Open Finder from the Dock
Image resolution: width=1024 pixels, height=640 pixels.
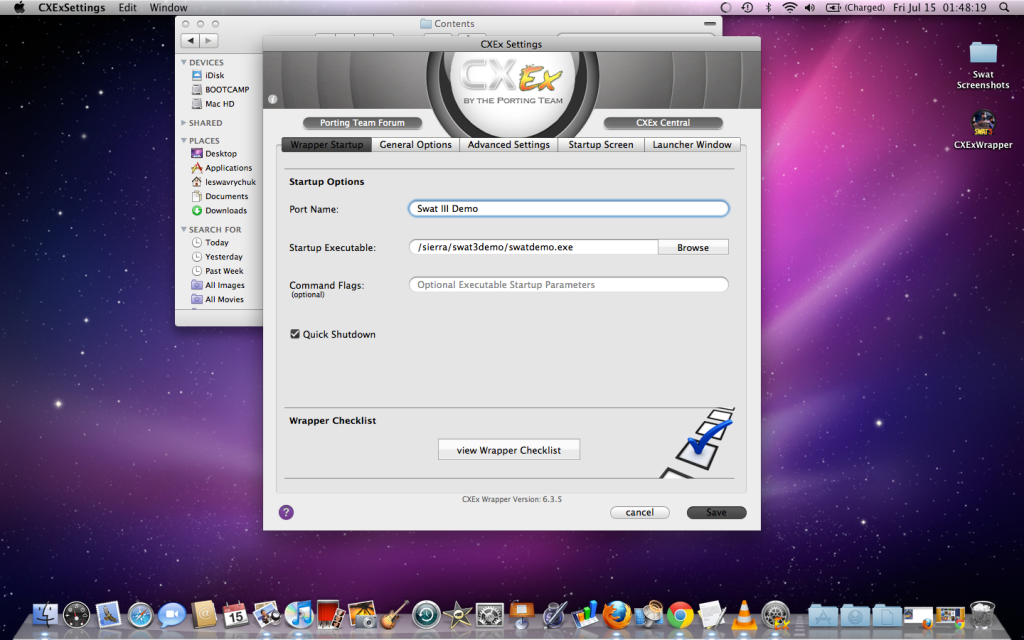pyautogui.click(x=45, y=616)
